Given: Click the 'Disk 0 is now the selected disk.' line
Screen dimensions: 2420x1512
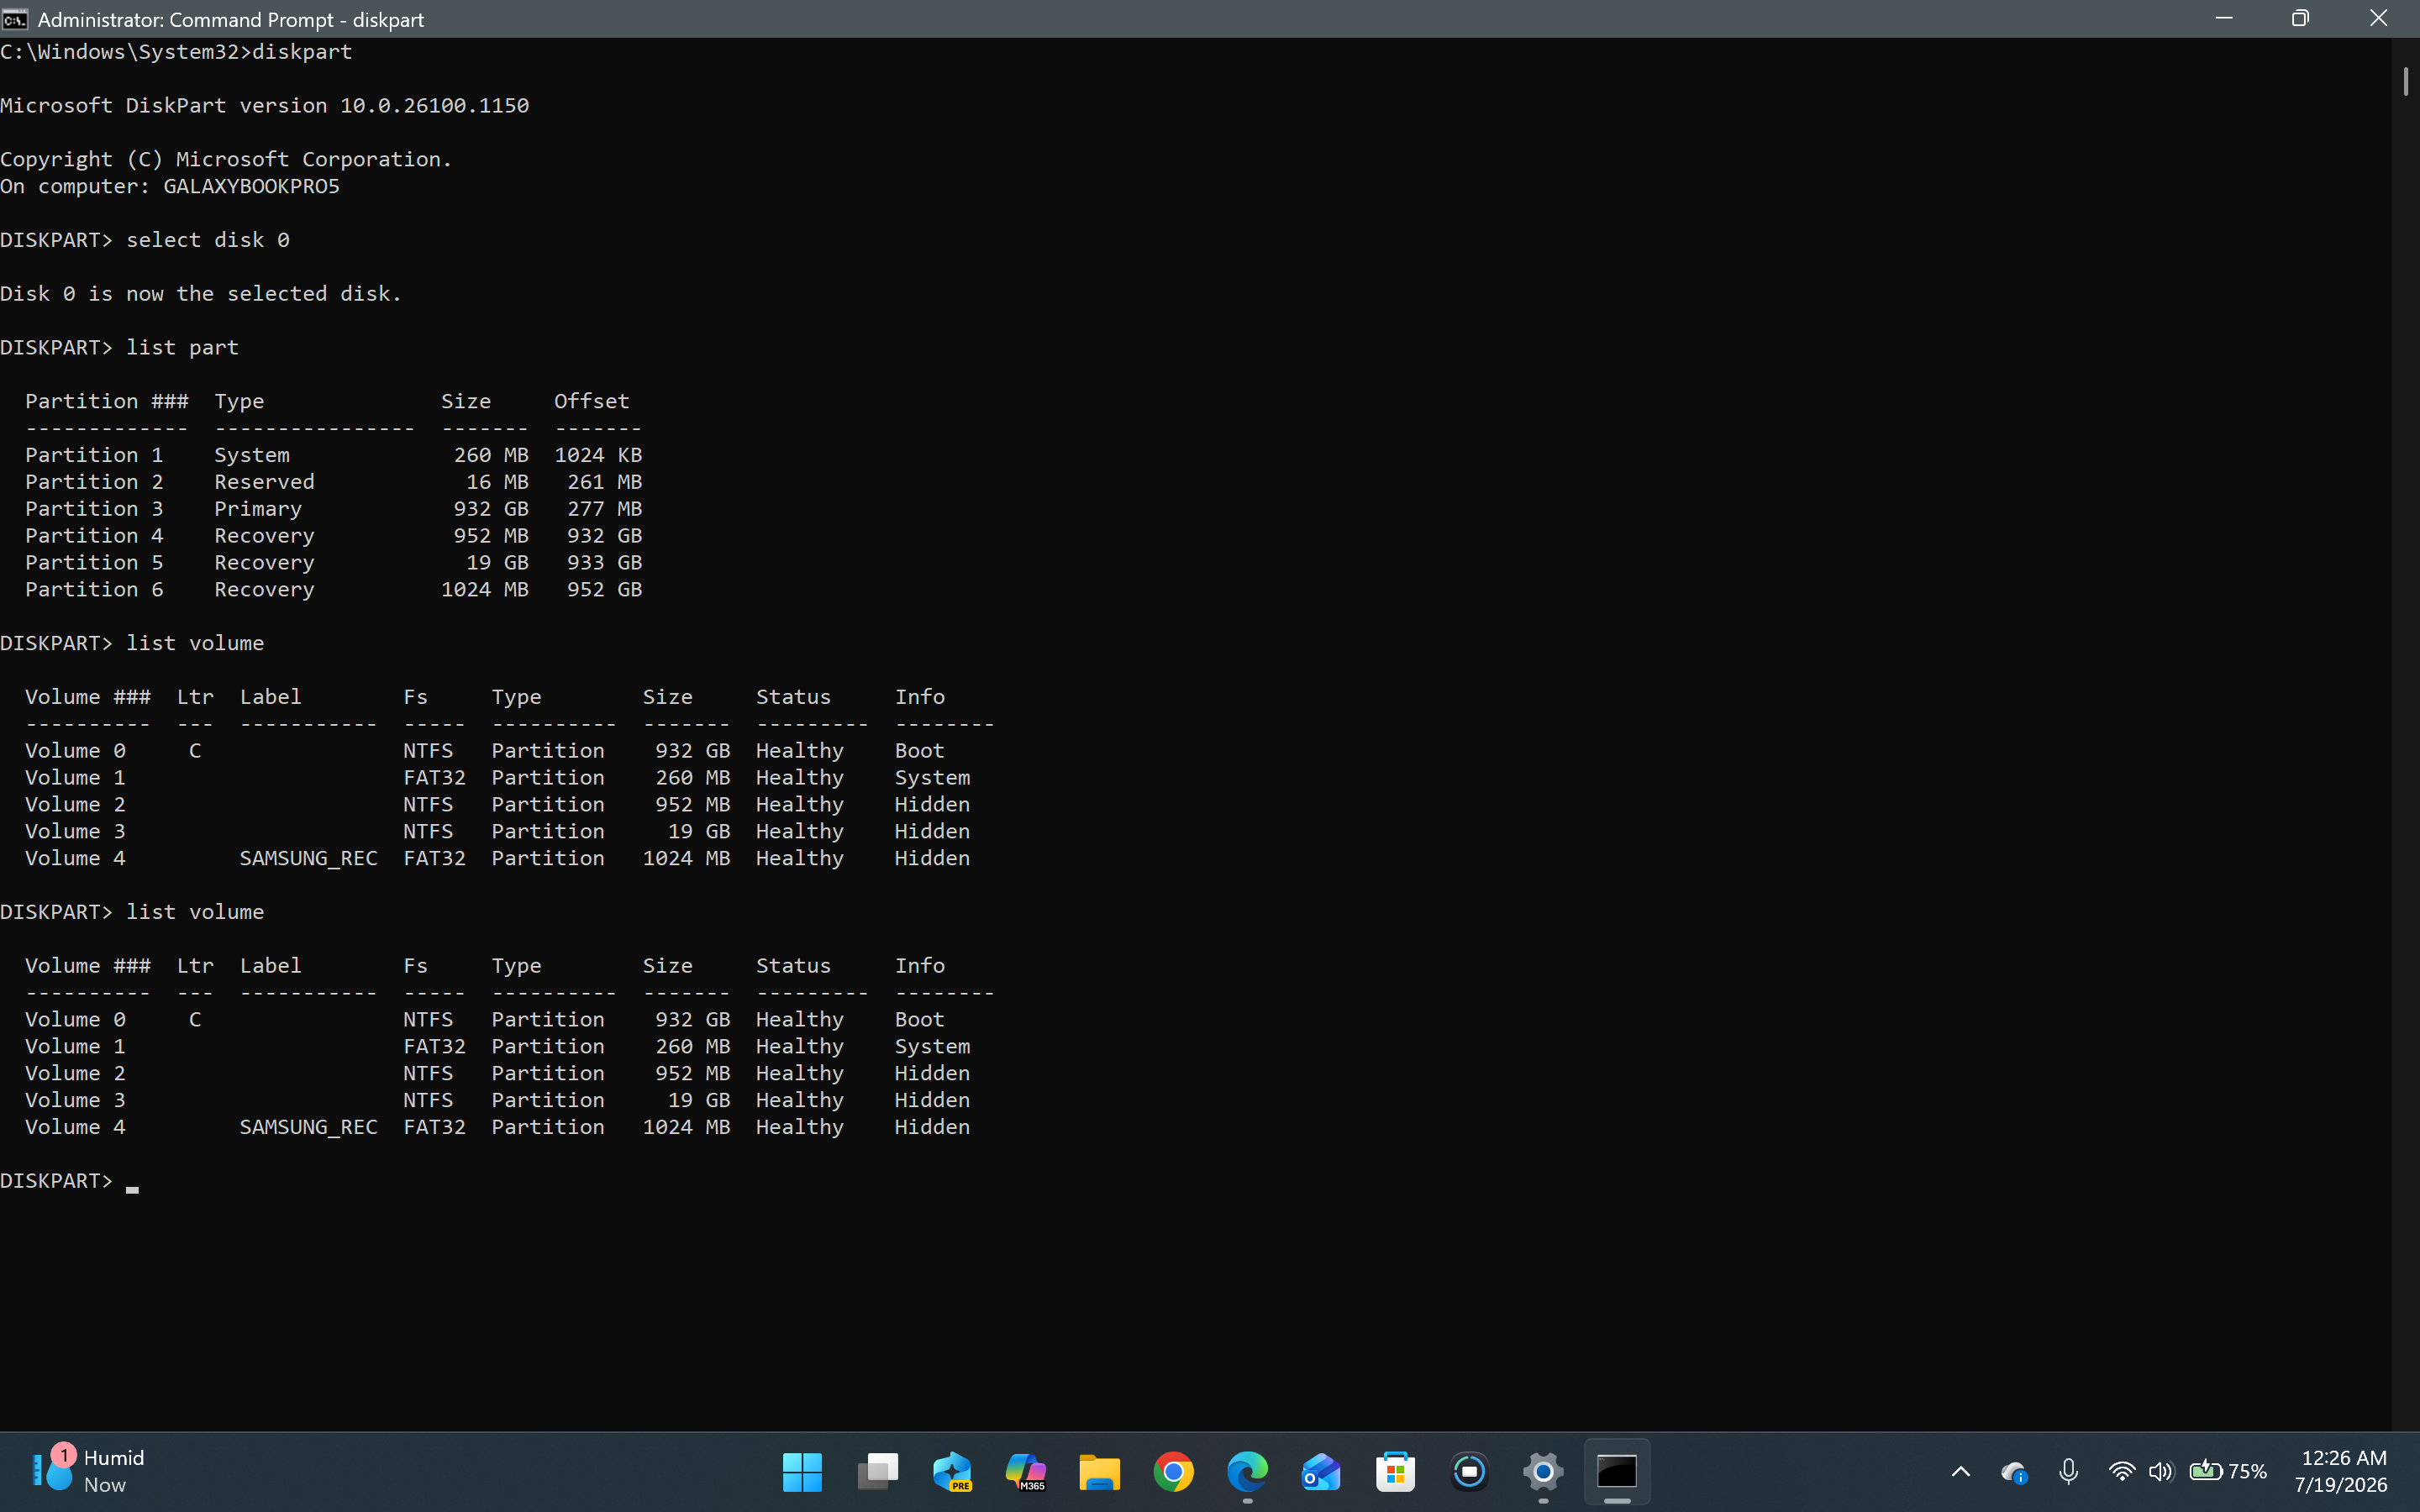Looking at the screenshot, I should [x=201, y=294].
